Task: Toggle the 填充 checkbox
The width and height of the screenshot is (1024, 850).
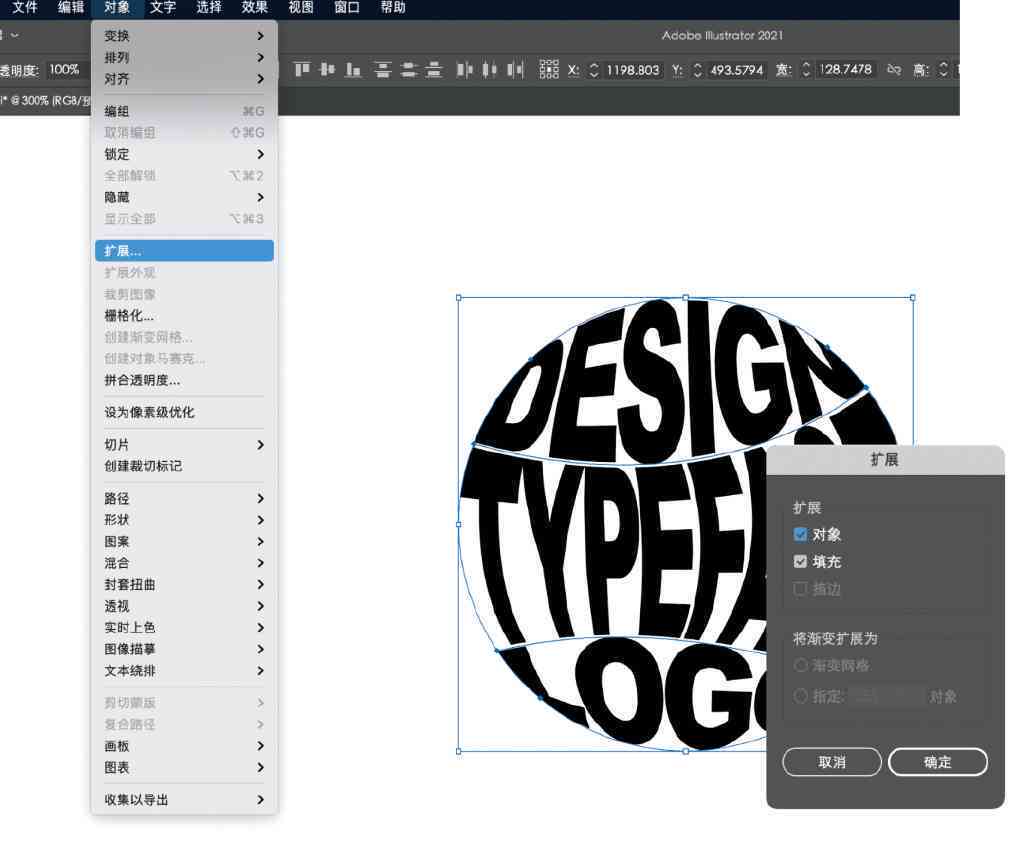Action: pyautogui.click(x=800, y=561)
